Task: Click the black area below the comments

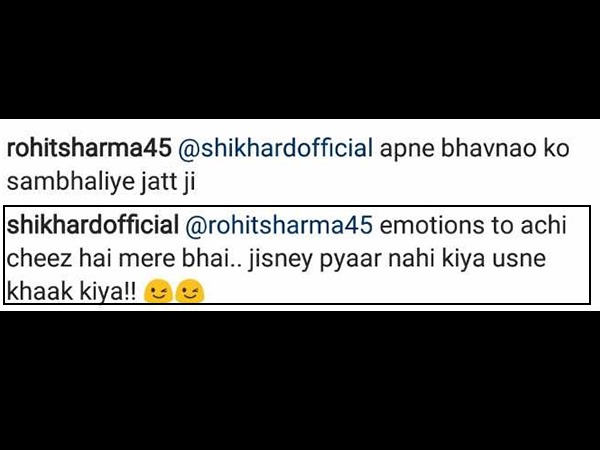Action: [300, 380]
